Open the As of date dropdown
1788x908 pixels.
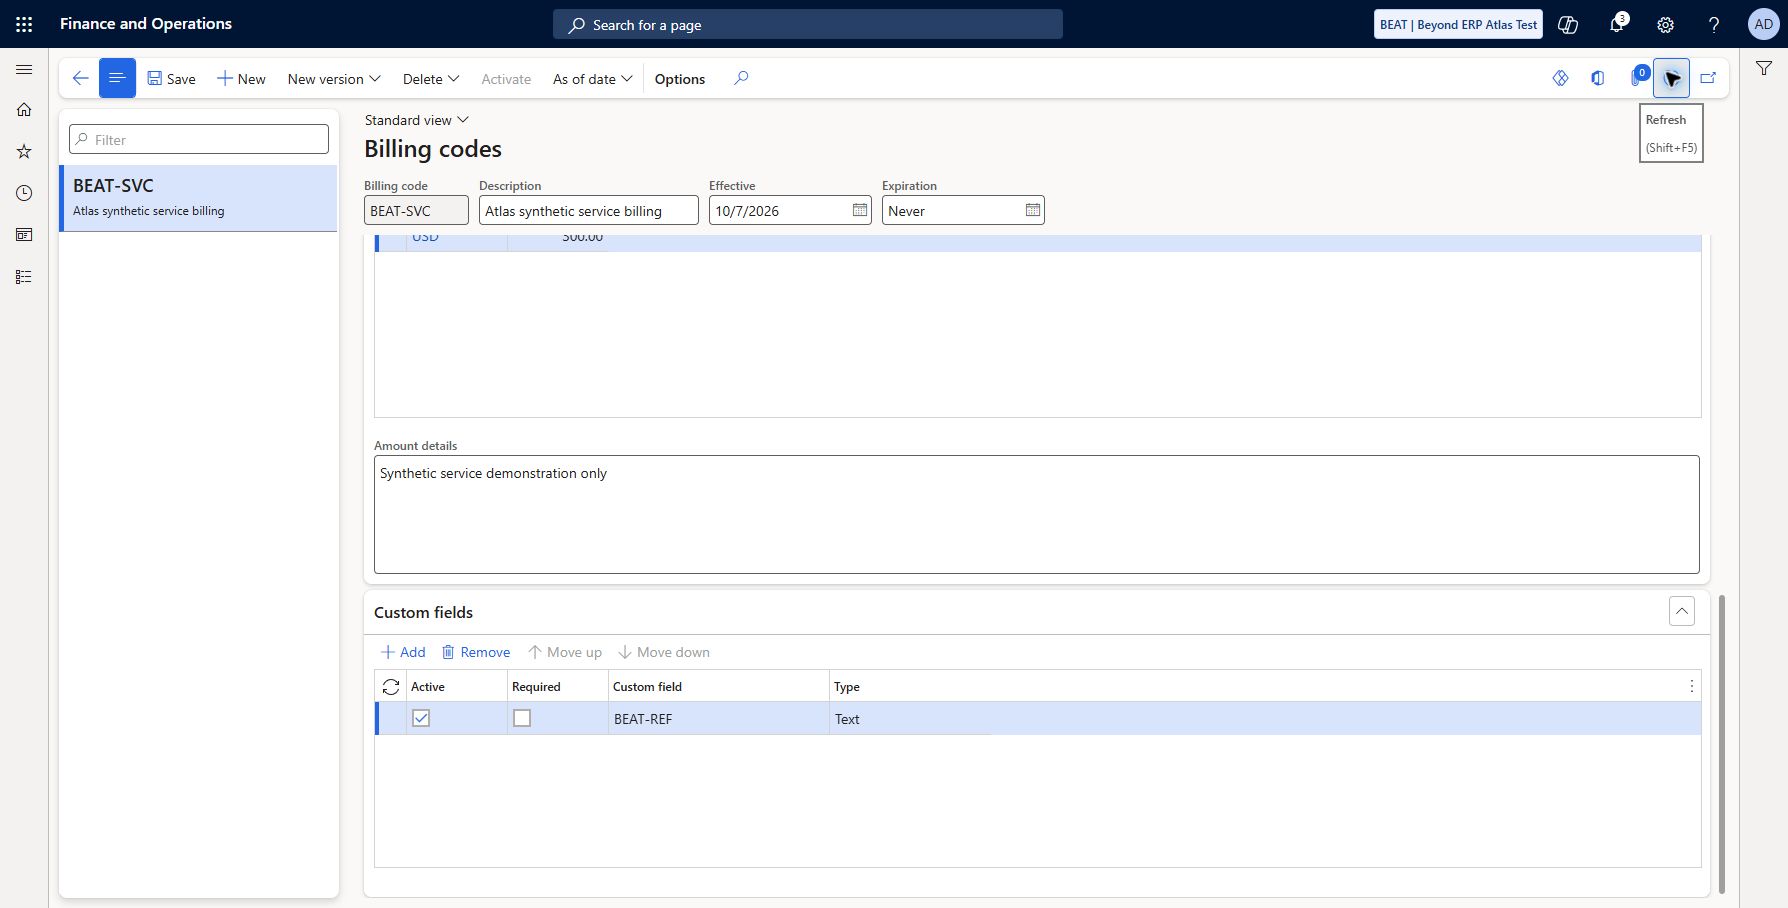[x=592, y=79]
